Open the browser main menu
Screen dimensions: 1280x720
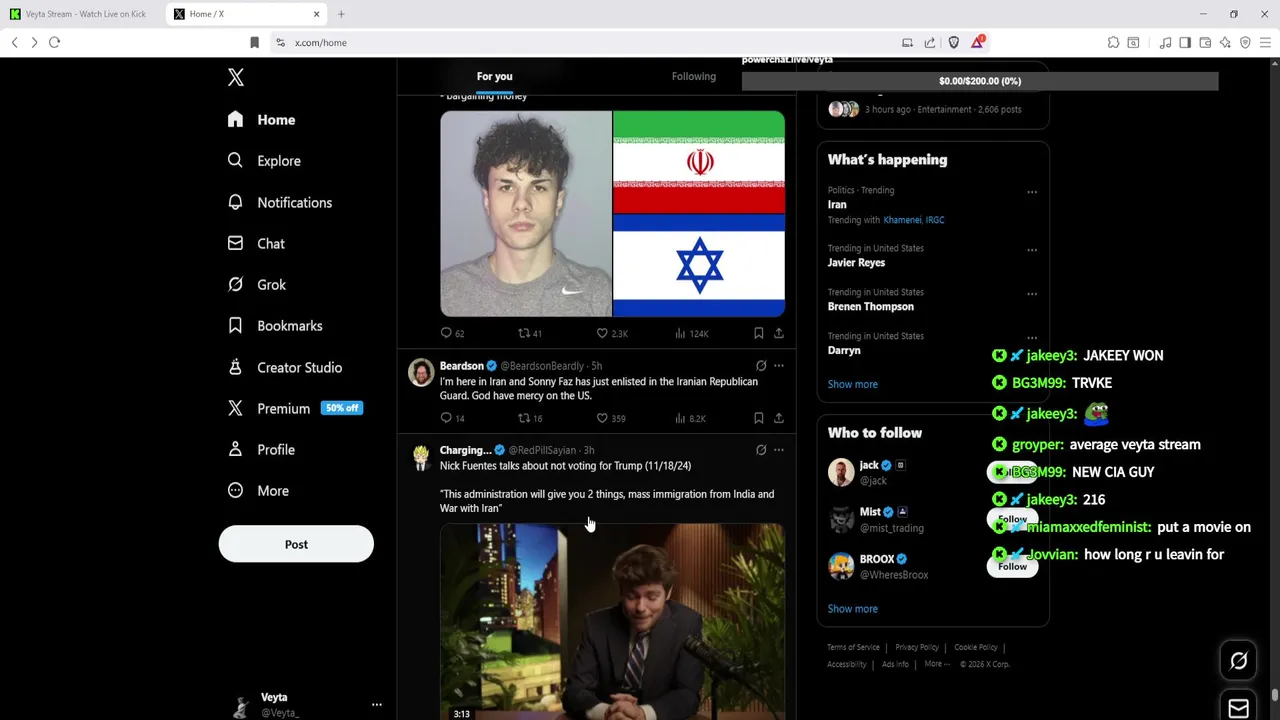click(1266, 42)
